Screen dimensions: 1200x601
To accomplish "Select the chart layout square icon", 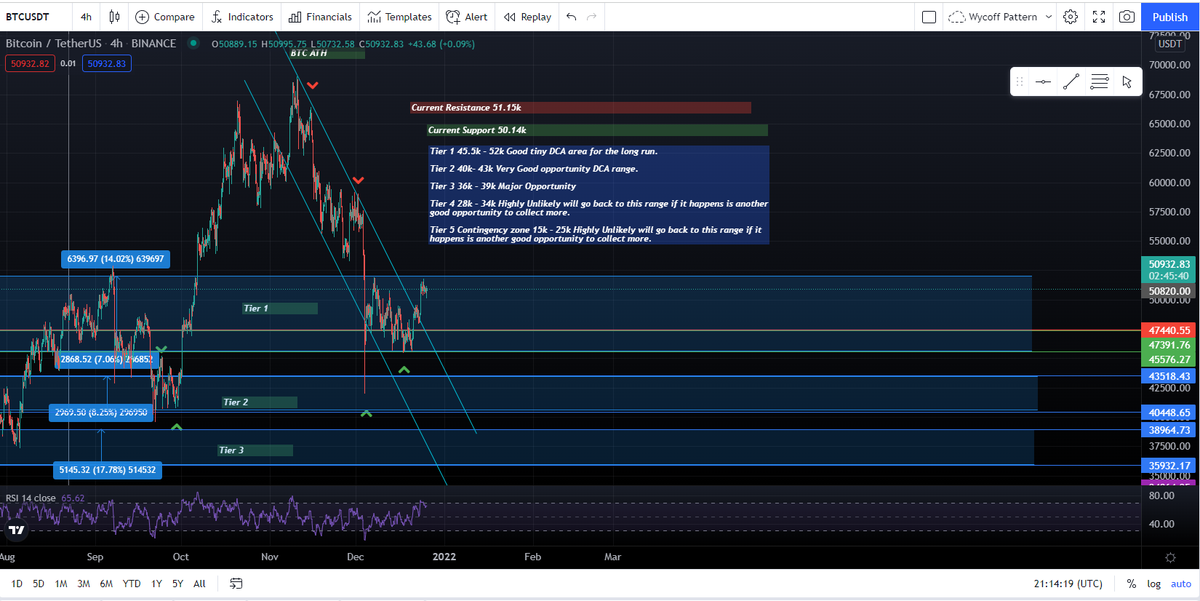I will click(x=929, y=17).
